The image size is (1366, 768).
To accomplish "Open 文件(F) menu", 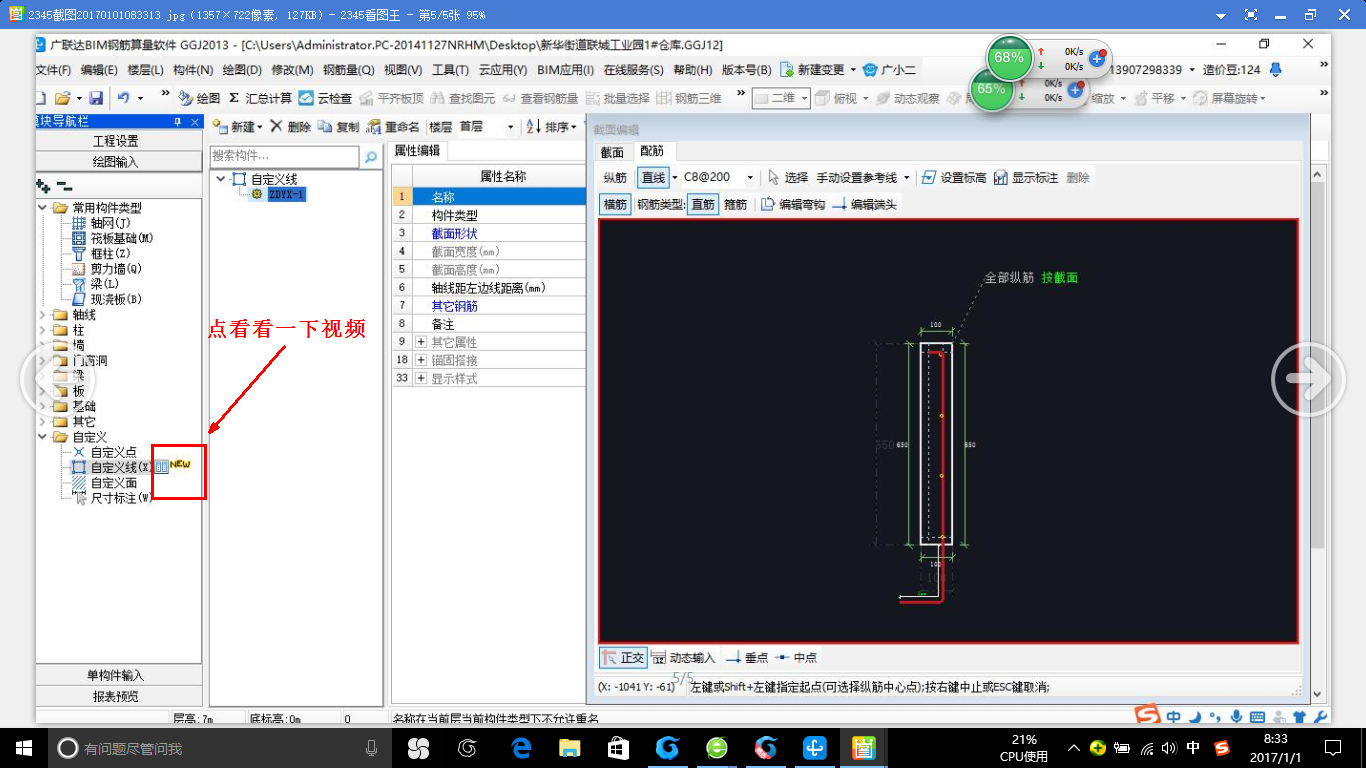I will [x=54, y=70].
